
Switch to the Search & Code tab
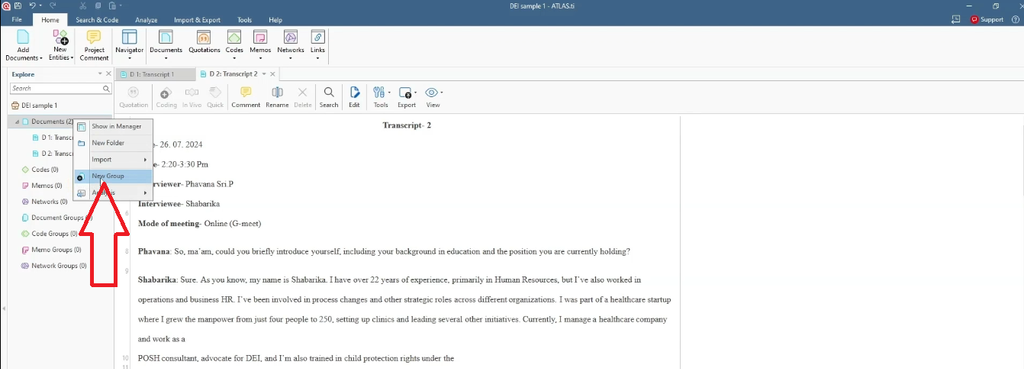(x=97, y=20)
